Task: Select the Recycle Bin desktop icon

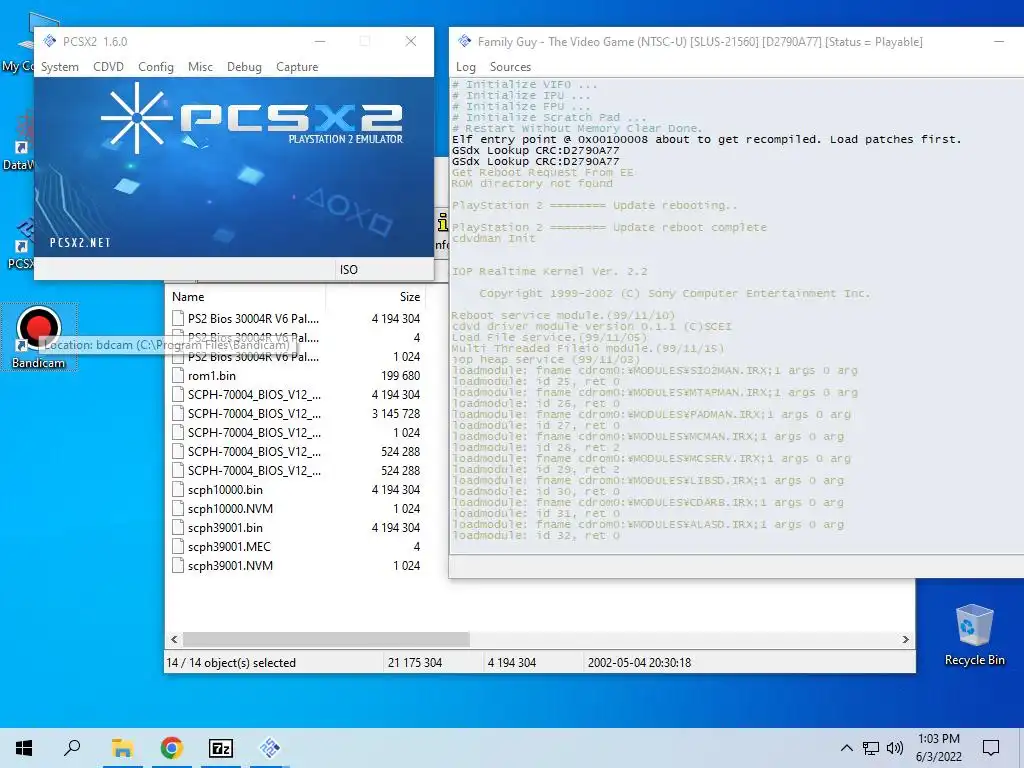Action: [974, 634]
